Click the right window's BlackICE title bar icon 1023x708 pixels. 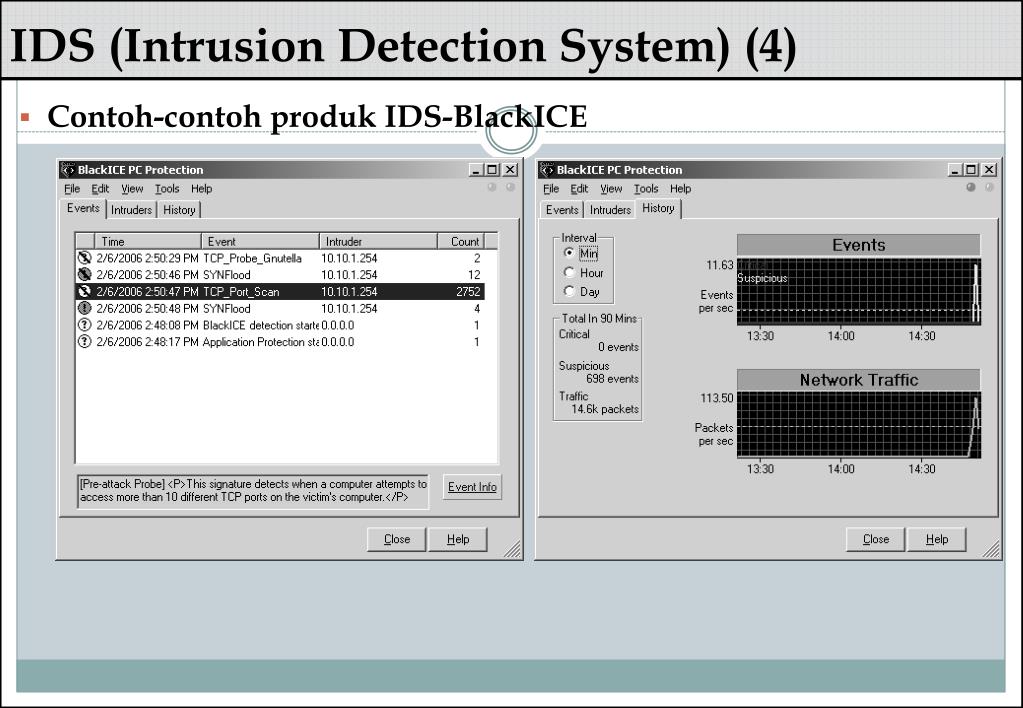coord(546,170)
